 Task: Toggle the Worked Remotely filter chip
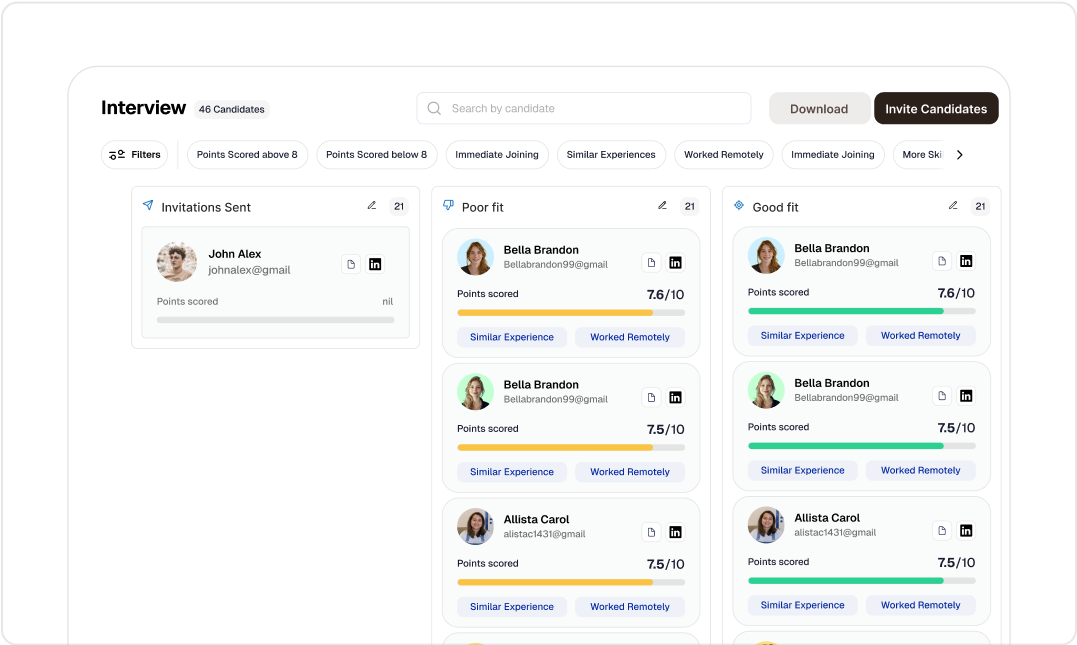723,155
